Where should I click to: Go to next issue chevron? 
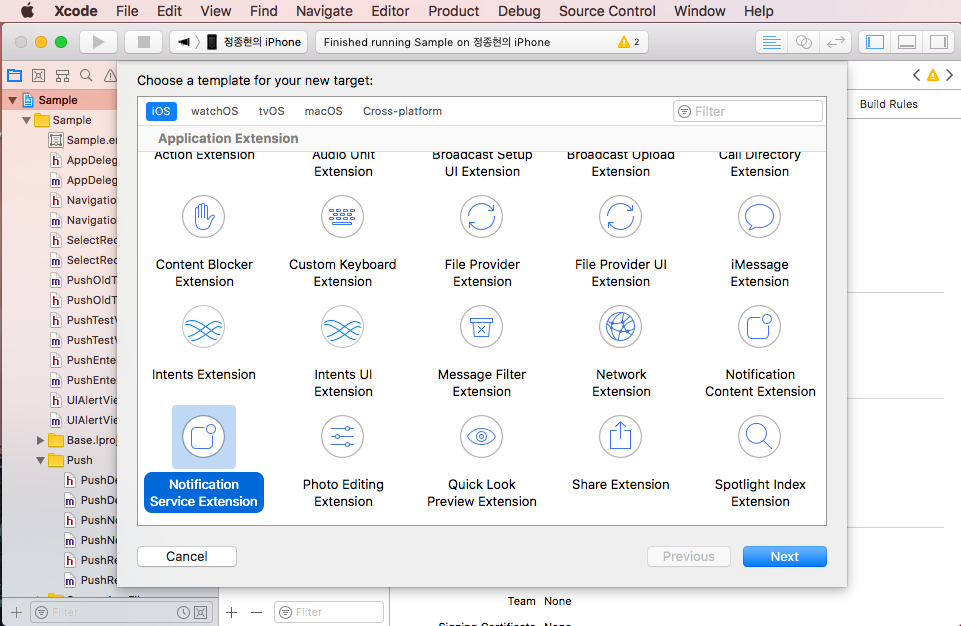click(x=949, y=75)
